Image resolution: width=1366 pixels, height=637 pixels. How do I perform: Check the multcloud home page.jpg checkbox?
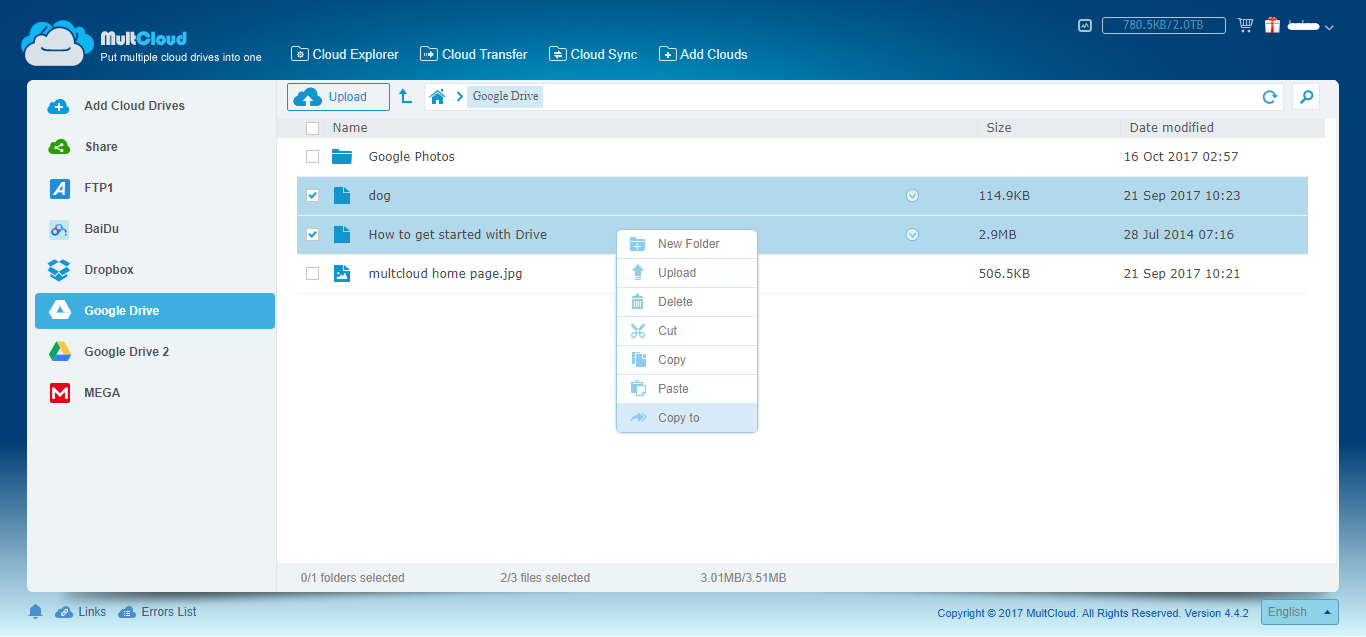312,273
